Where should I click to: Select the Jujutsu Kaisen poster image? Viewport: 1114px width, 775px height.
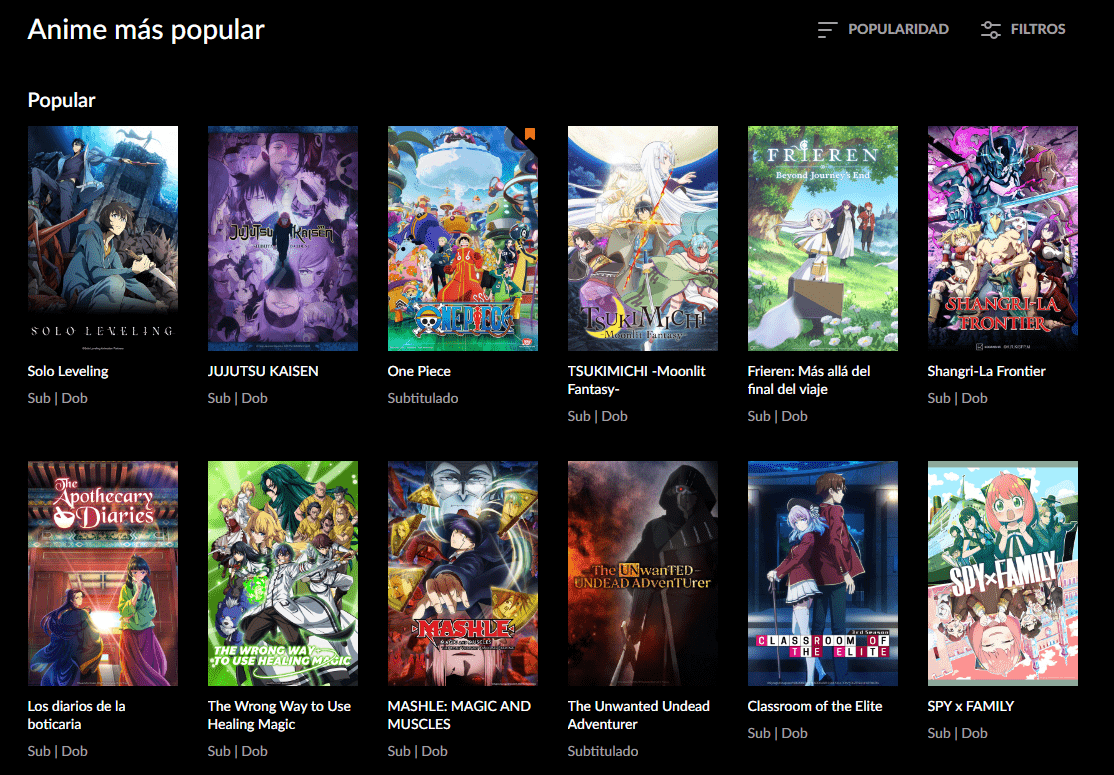(x=283, y=238)
